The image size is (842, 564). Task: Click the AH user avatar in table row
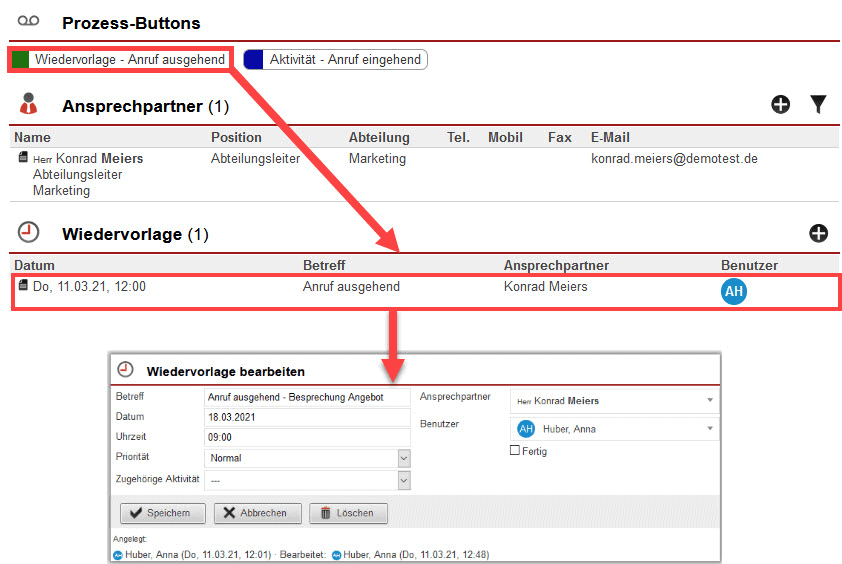click(734, 290)
